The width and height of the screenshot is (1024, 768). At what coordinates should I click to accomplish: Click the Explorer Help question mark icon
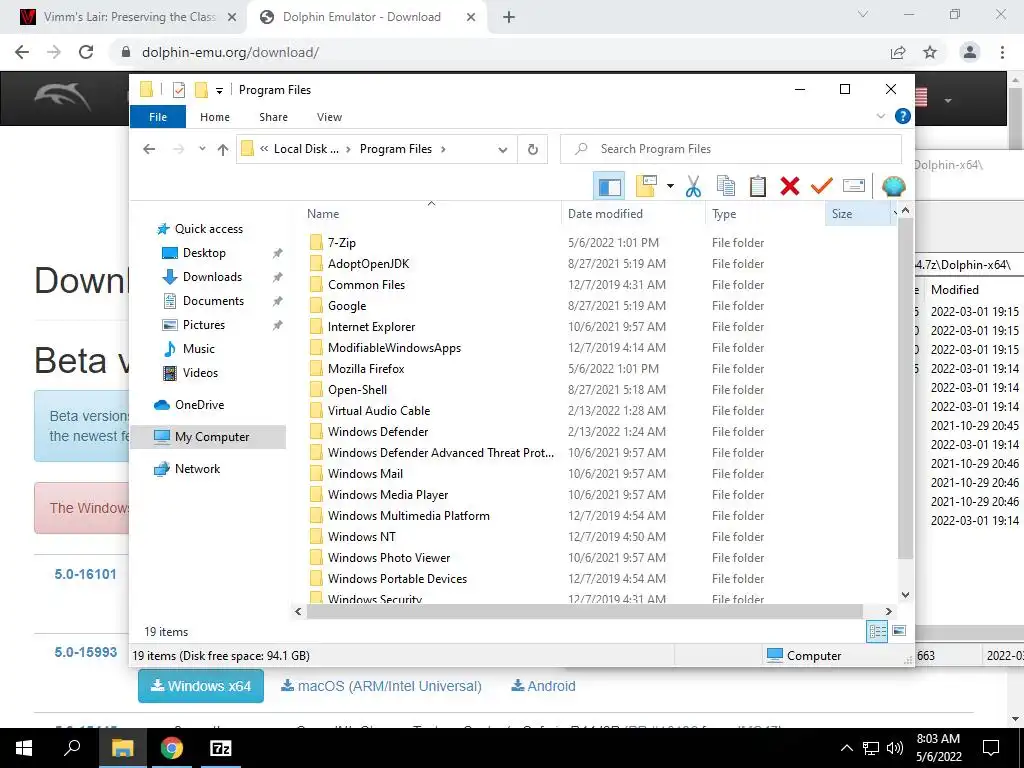tap(903, 116)
